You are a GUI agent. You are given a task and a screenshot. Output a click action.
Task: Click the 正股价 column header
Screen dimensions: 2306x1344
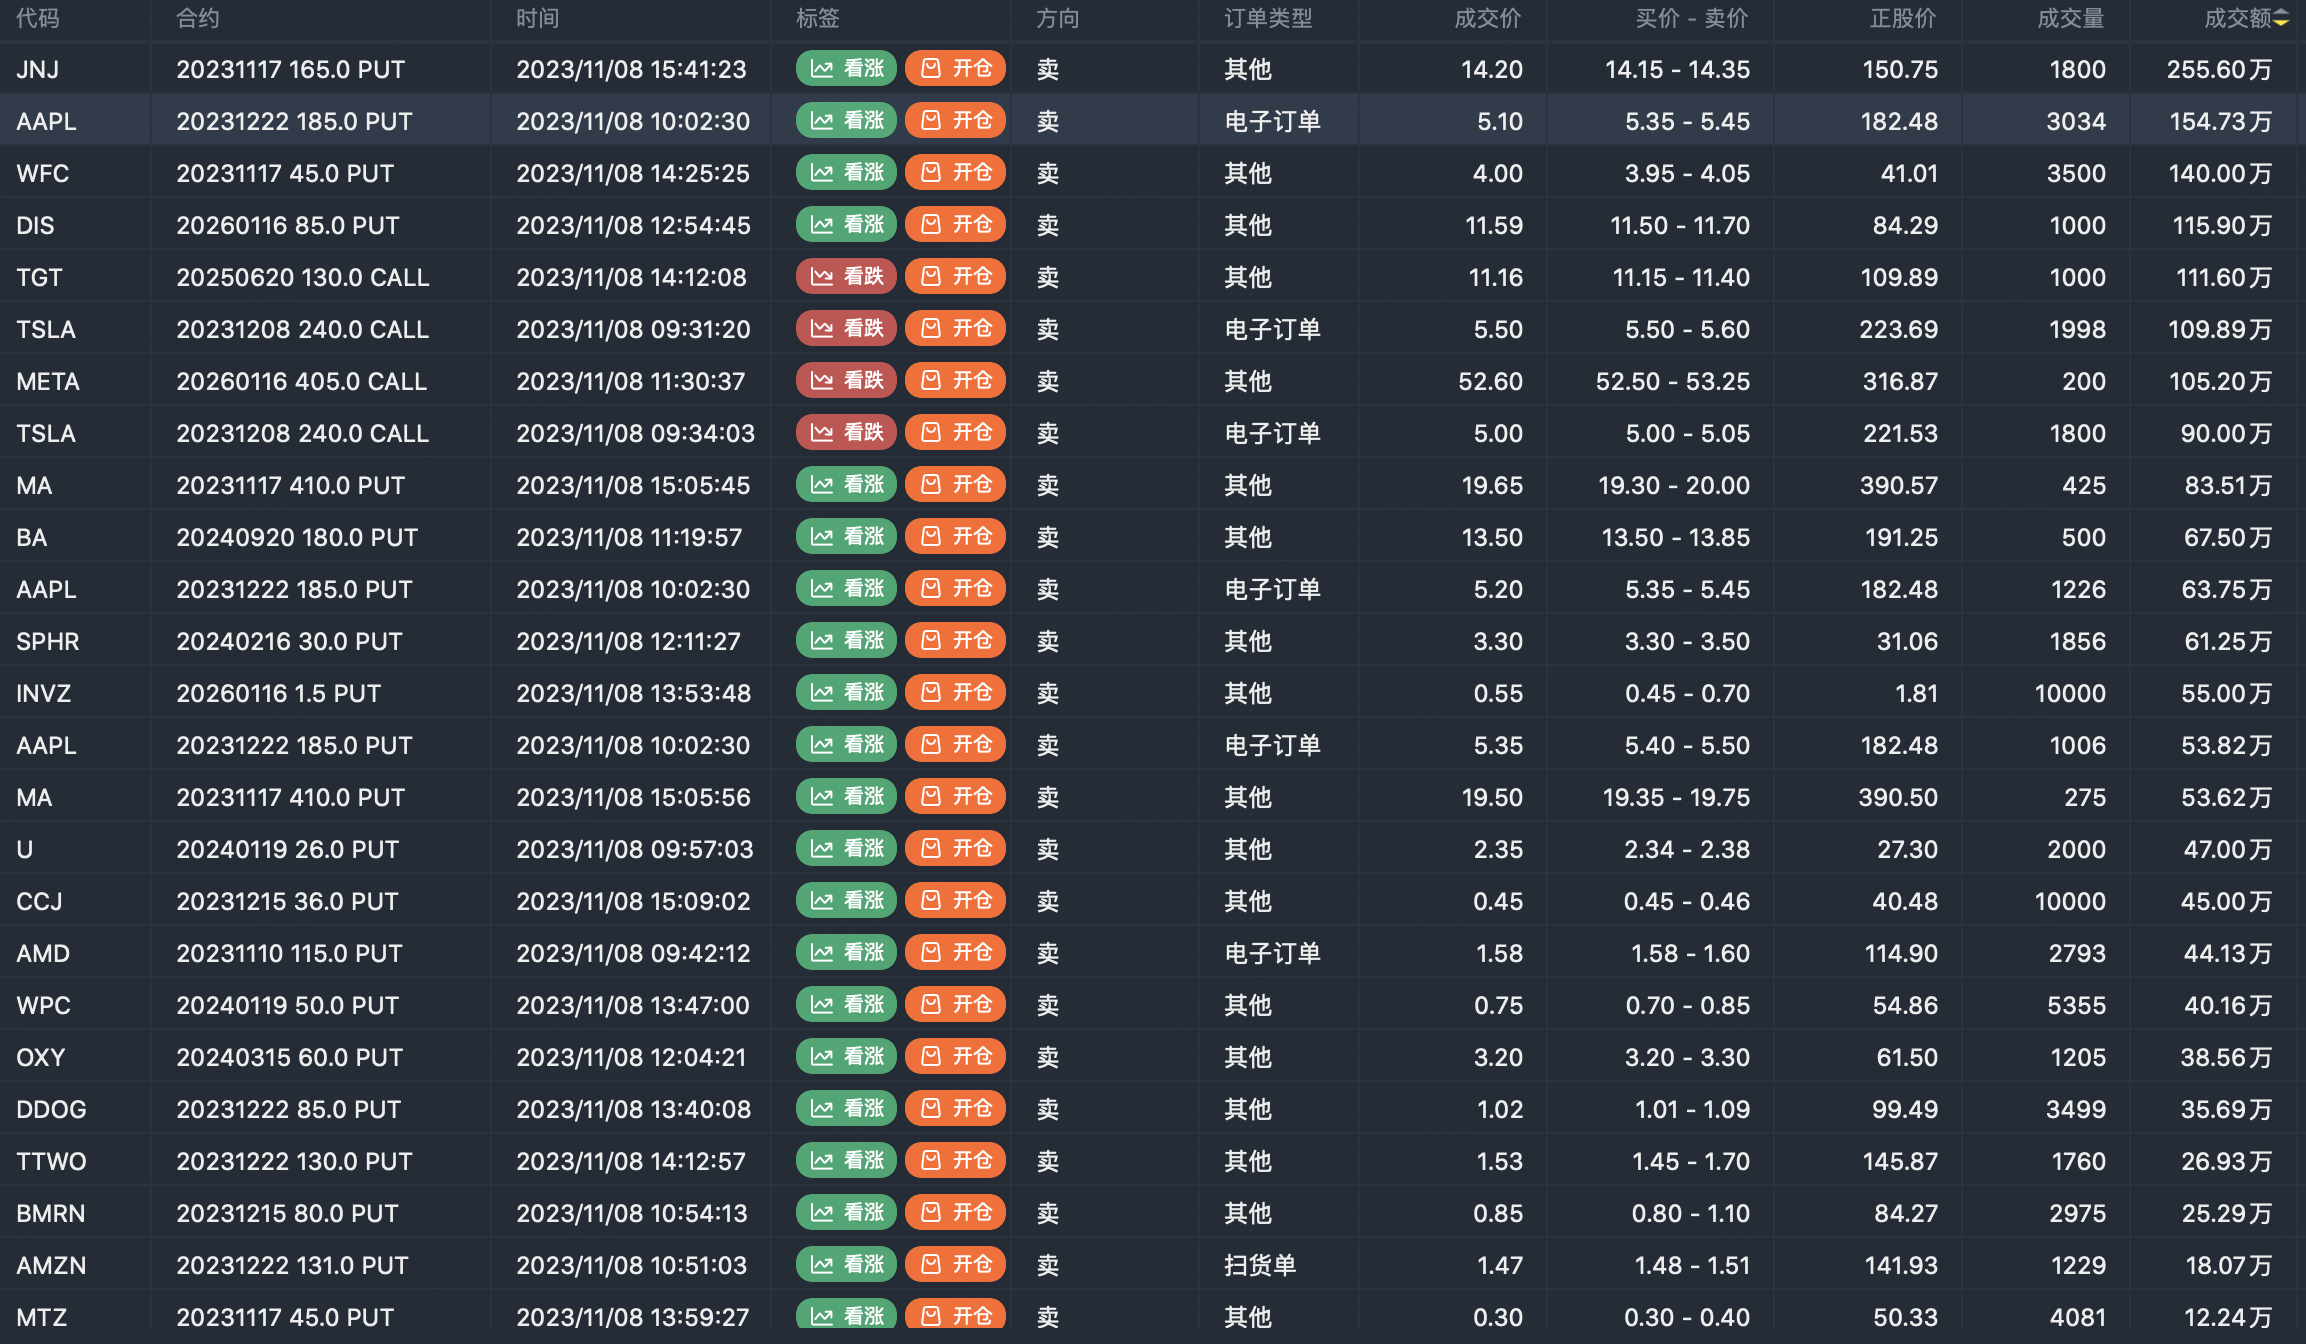pos(1903,19)
